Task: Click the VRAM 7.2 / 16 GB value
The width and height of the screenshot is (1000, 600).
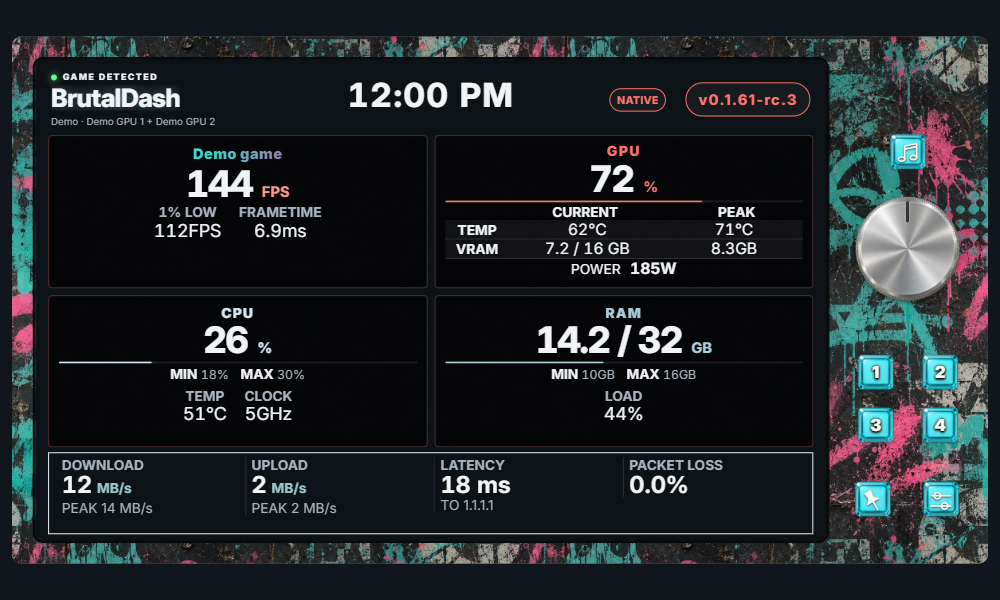Action: click(587, 249)
